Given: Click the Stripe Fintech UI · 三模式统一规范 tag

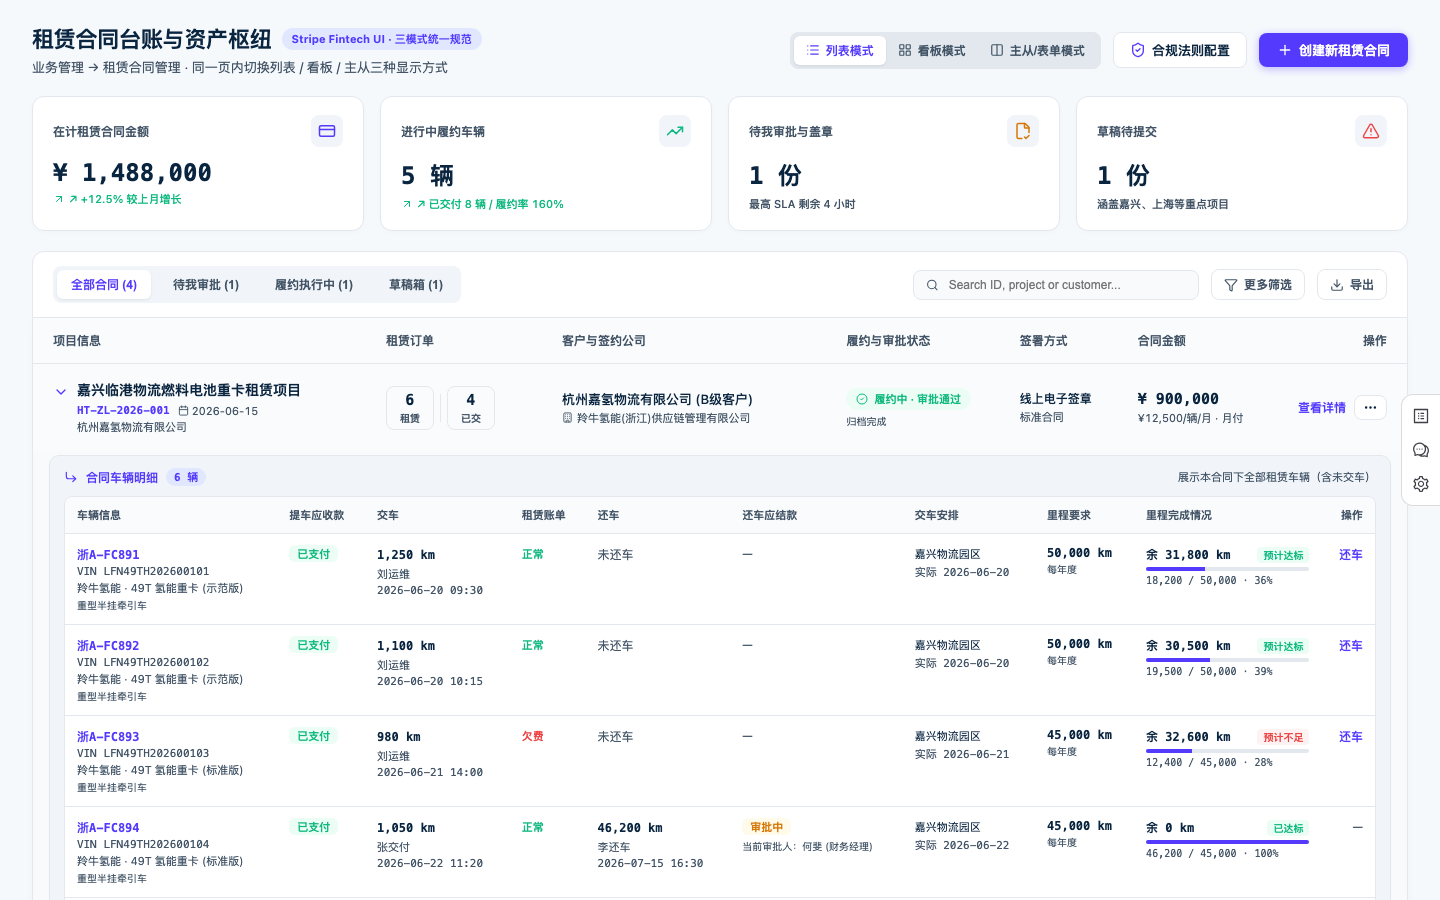Looking at the screenshot, I should click(x=382, y=39).
